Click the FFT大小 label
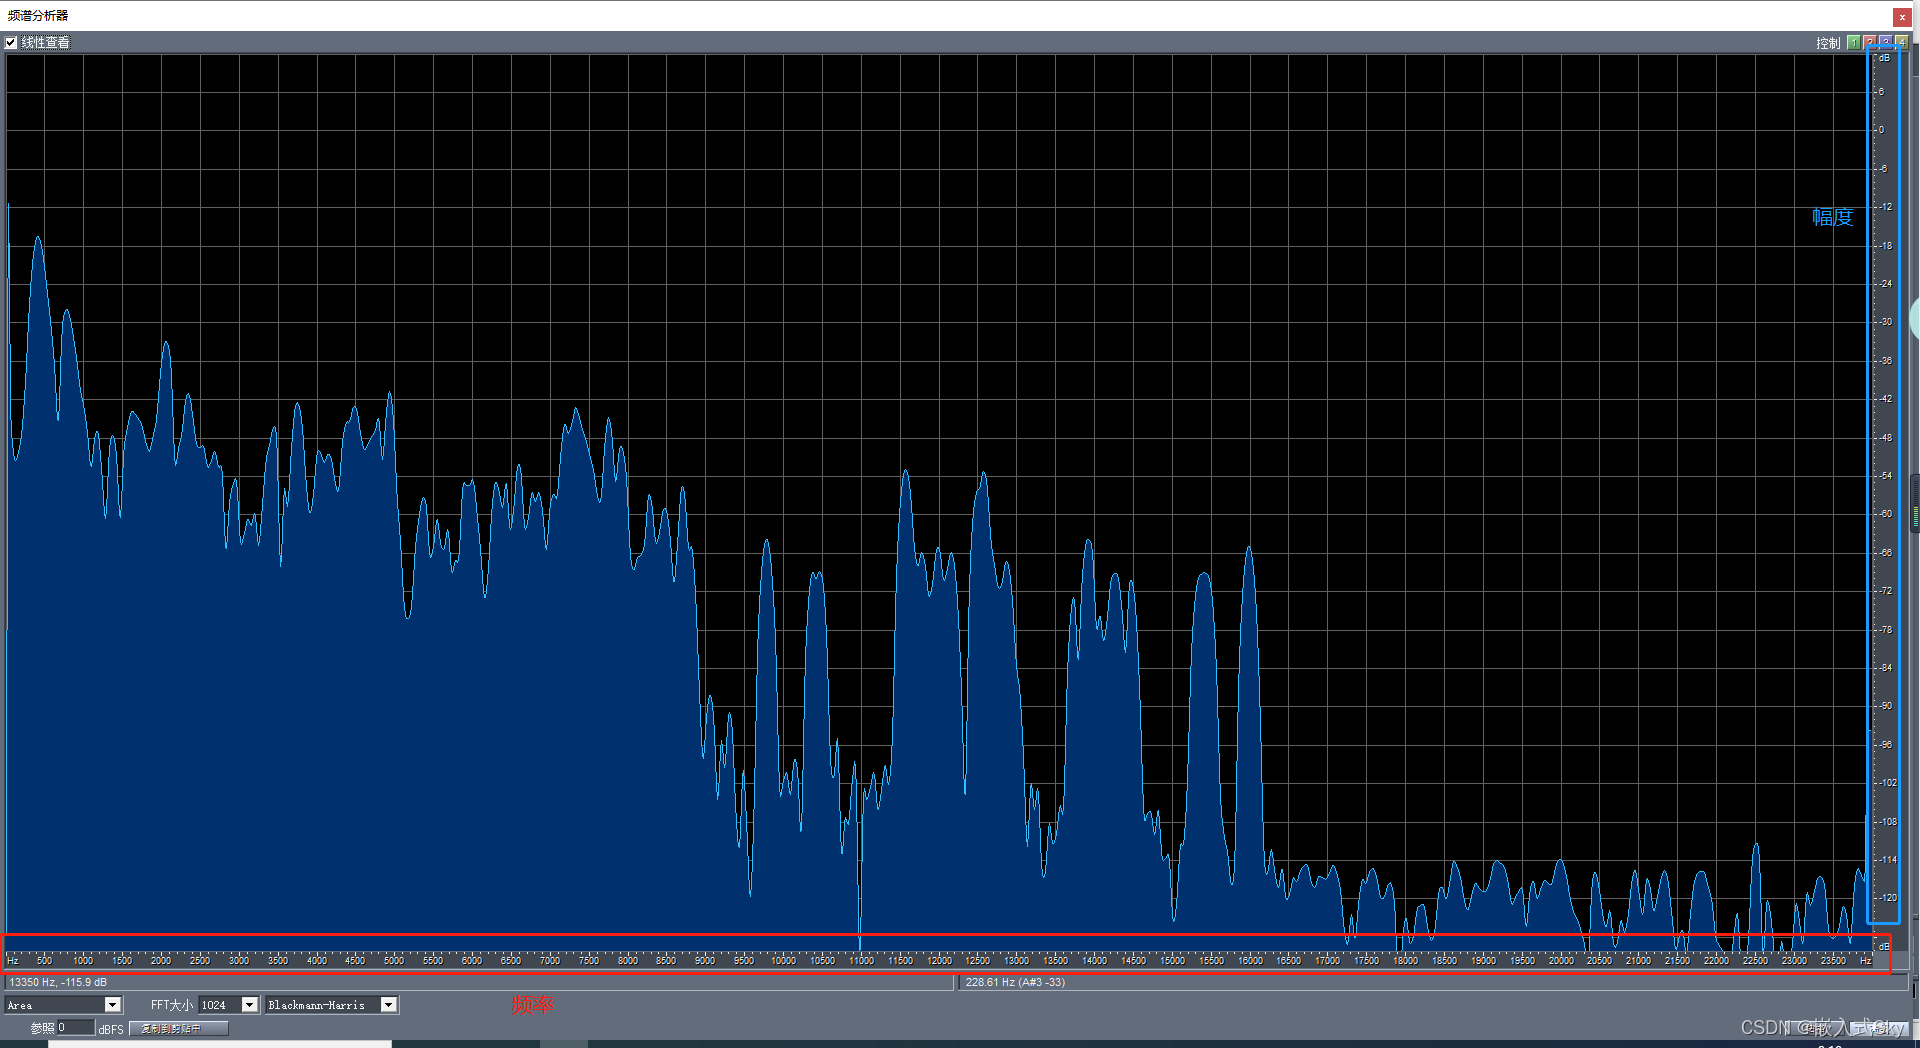The image size is (1920, 1048). click(172, 1005)
